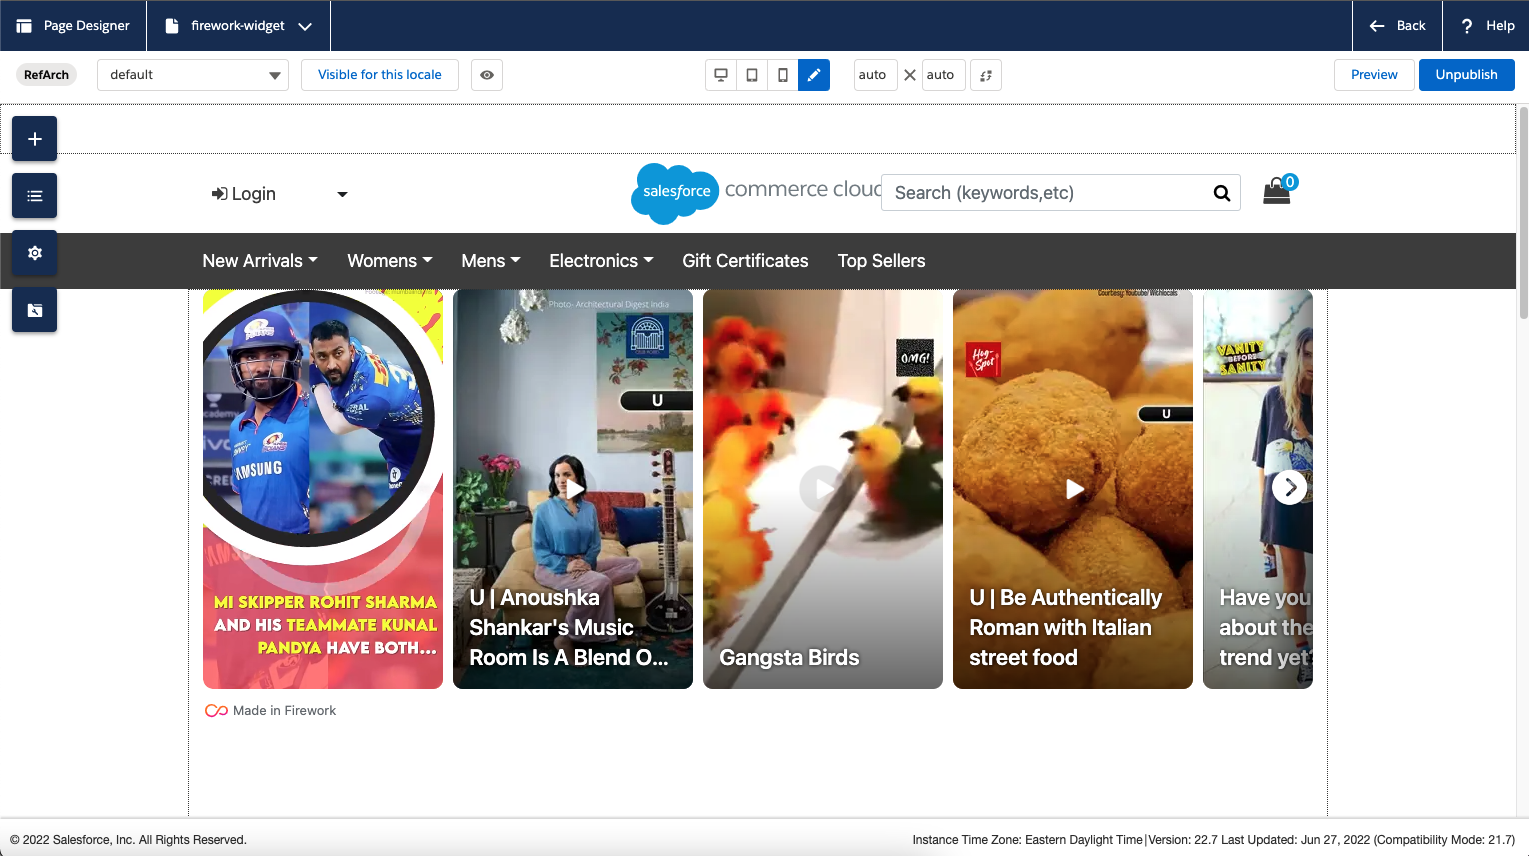This screenshot has height=856, width=1529.
Task: Open the Womens navigation menu
Action: coord(389,261)
